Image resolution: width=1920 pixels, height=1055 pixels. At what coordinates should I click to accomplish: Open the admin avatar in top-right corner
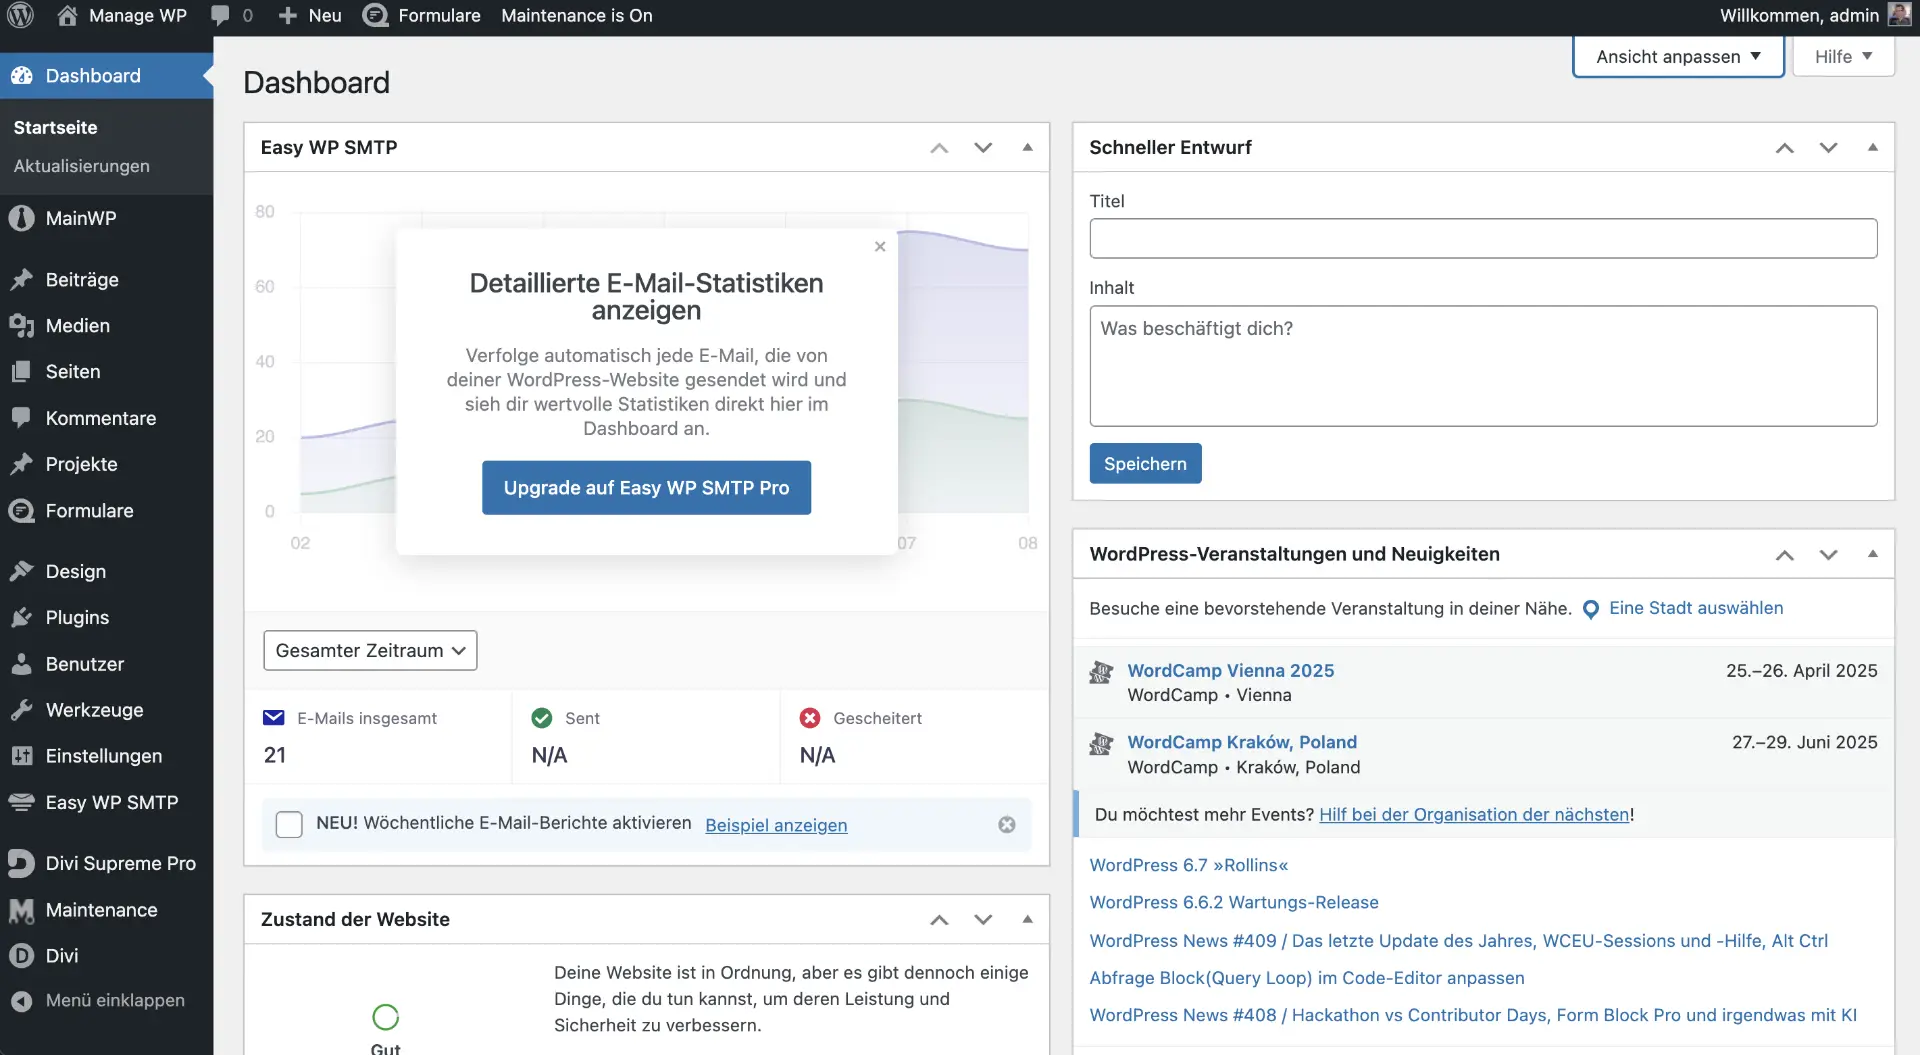[1899, 14]
